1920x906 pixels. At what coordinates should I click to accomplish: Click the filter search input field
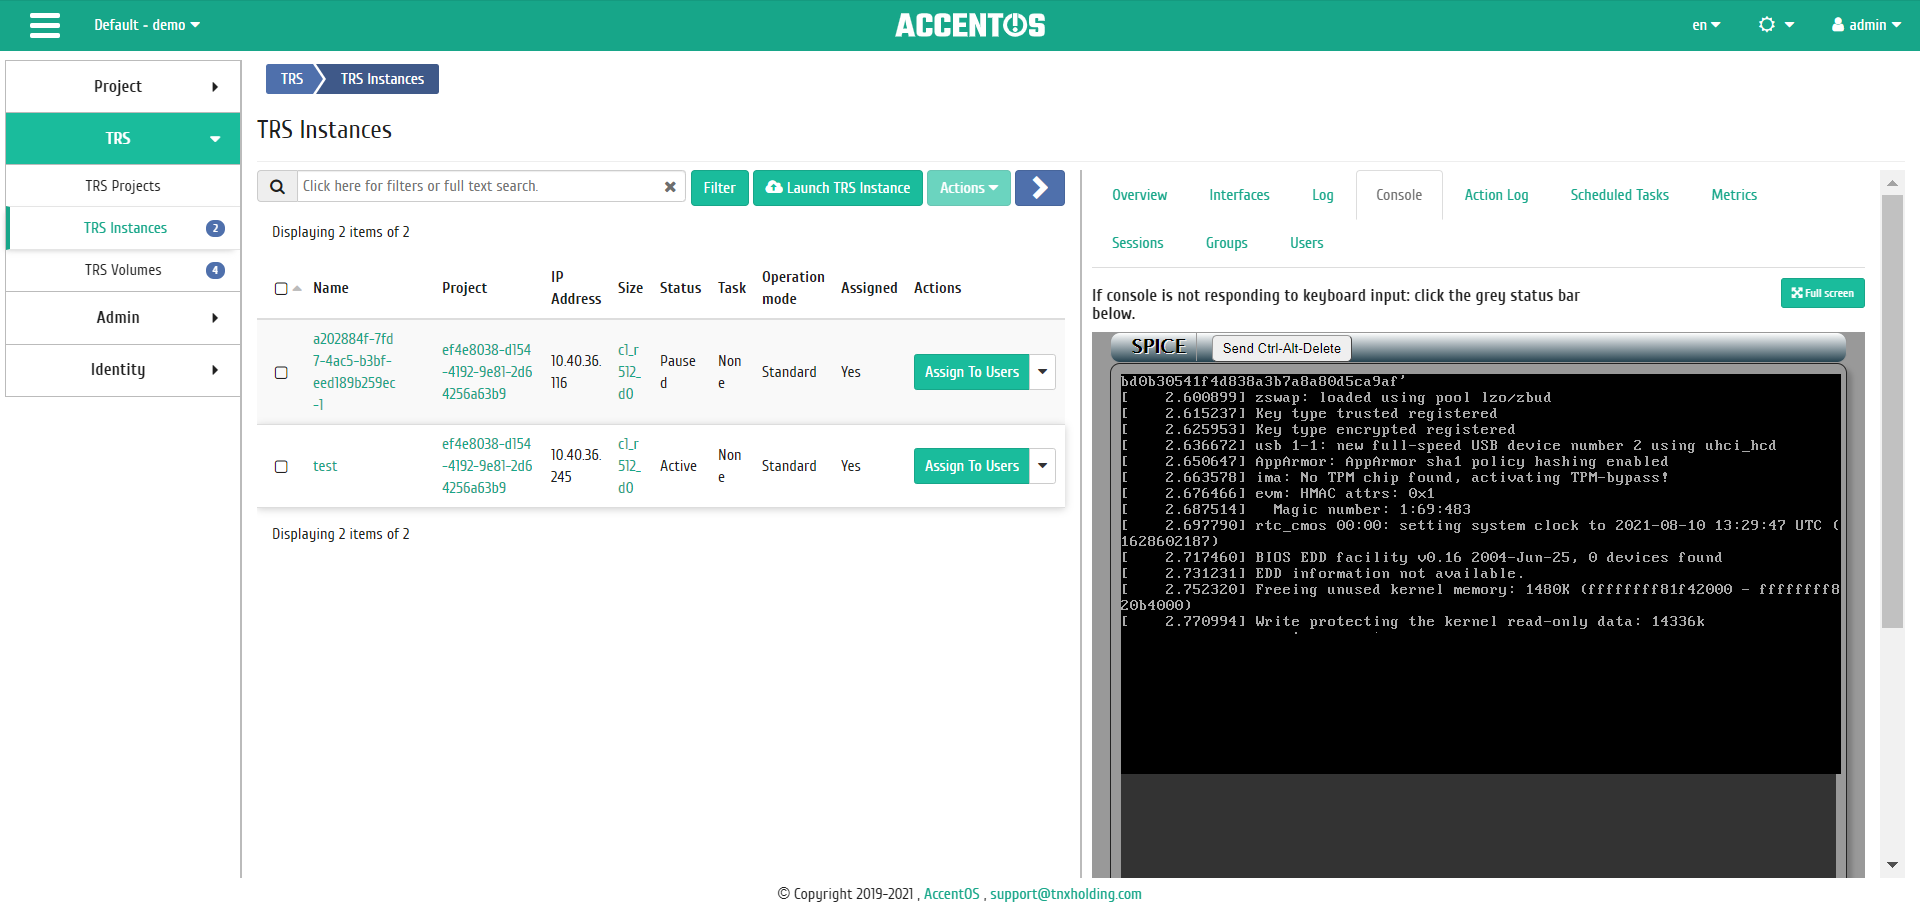pyautogui.click(x=480, y=187)
